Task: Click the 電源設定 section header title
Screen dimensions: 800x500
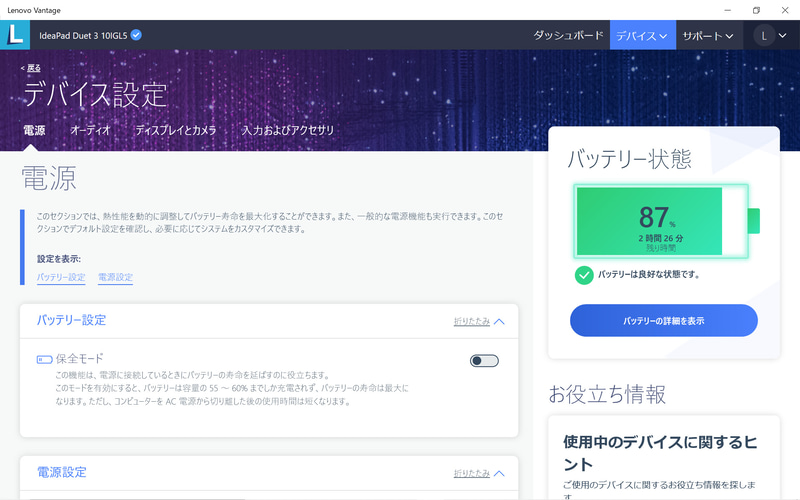Action: point(62,472)
